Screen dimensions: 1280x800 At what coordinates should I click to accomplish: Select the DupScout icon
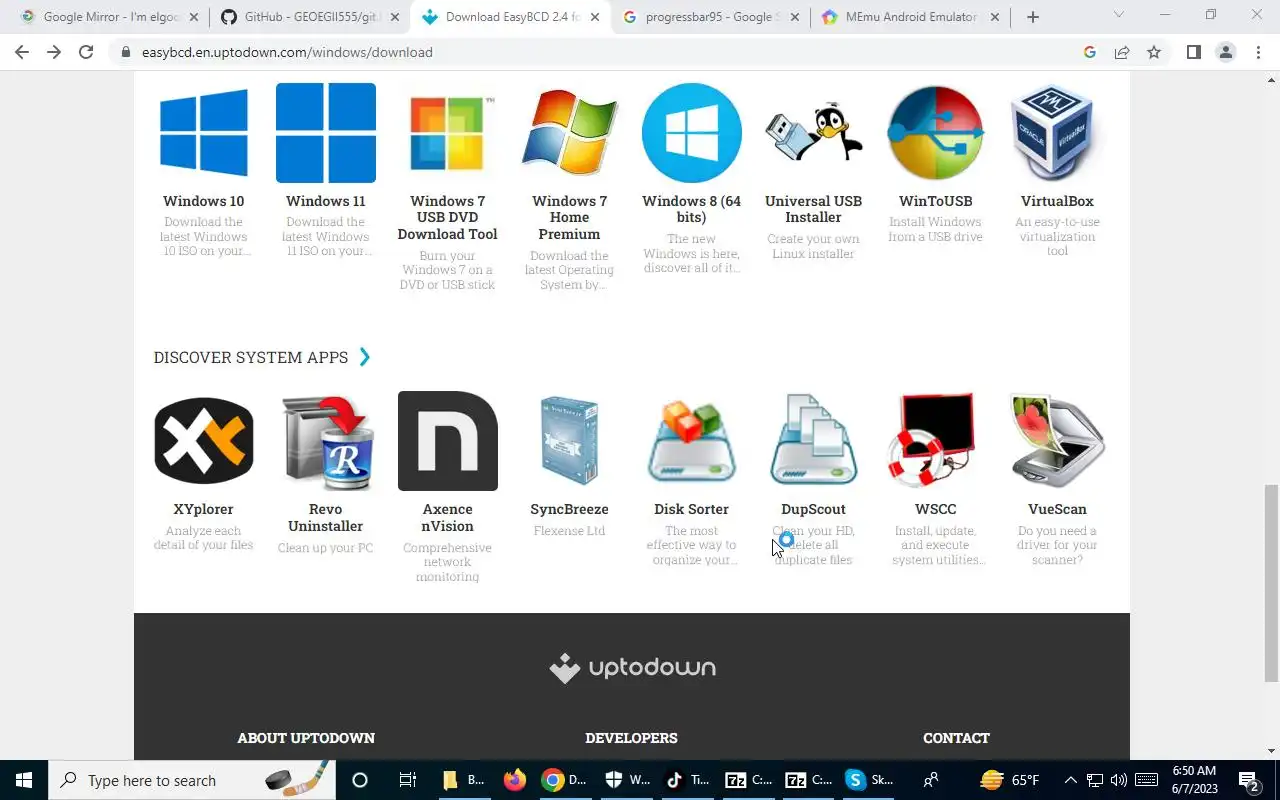click(814, 441)
